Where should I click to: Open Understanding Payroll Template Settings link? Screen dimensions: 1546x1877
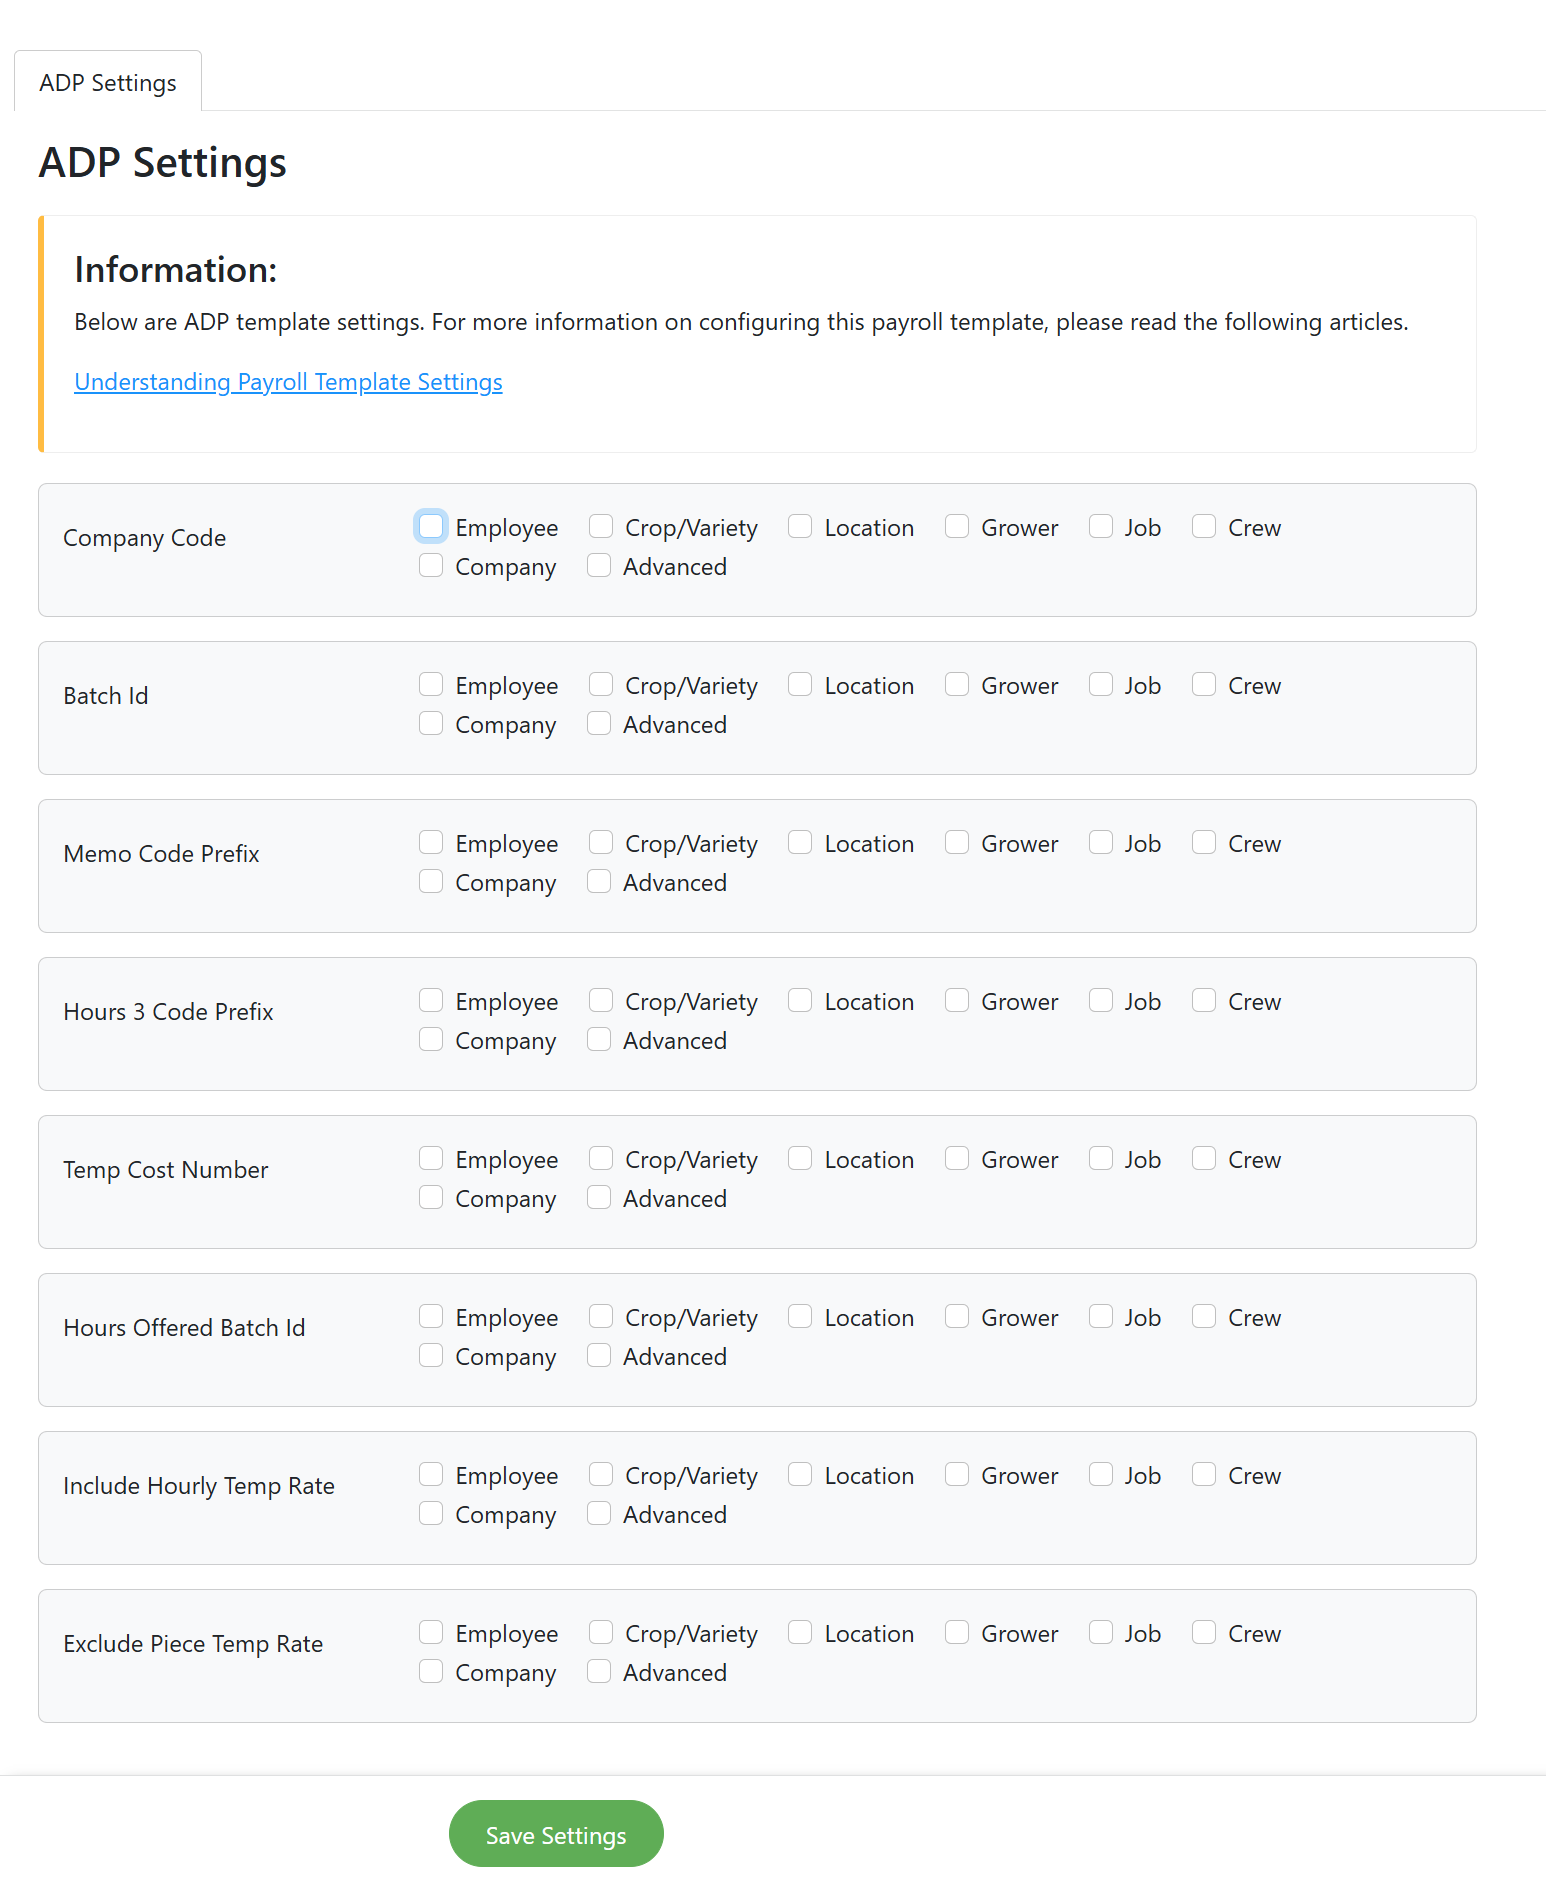[x=288, y=382]
